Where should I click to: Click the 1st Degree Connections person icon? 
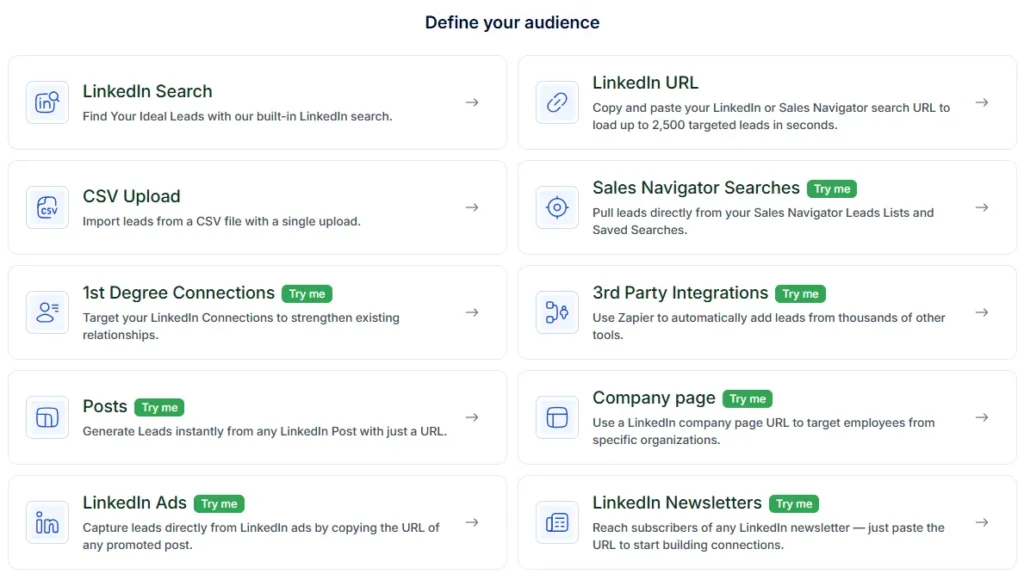click(47, 312)
